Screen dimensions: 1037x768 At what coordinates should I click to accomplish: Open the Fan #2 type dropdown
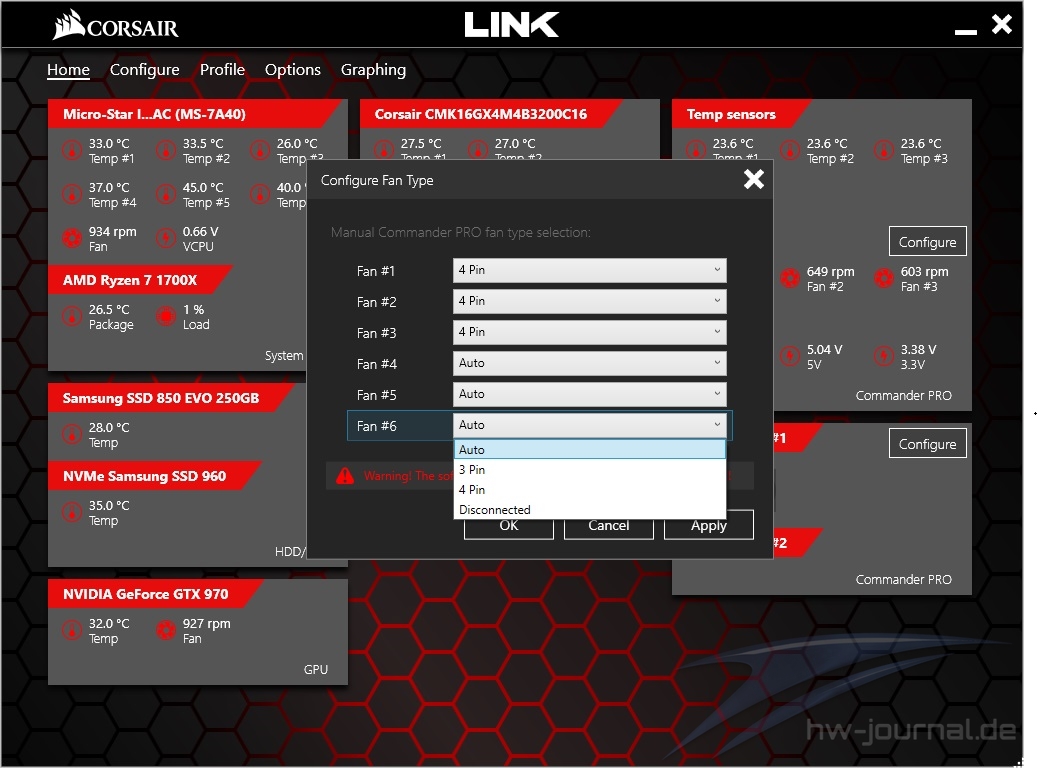(x=589, y=301)
